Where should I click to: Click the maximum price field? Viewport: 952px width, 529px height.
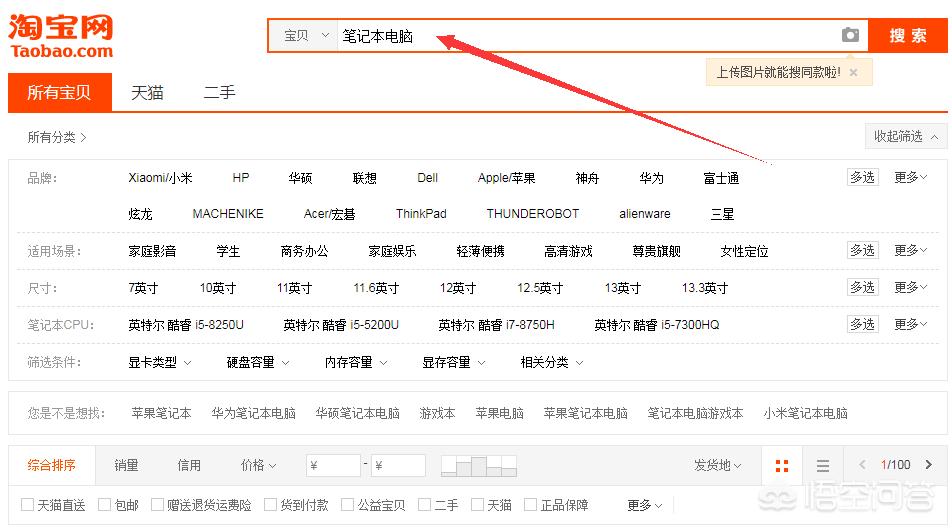pos(398,466)
